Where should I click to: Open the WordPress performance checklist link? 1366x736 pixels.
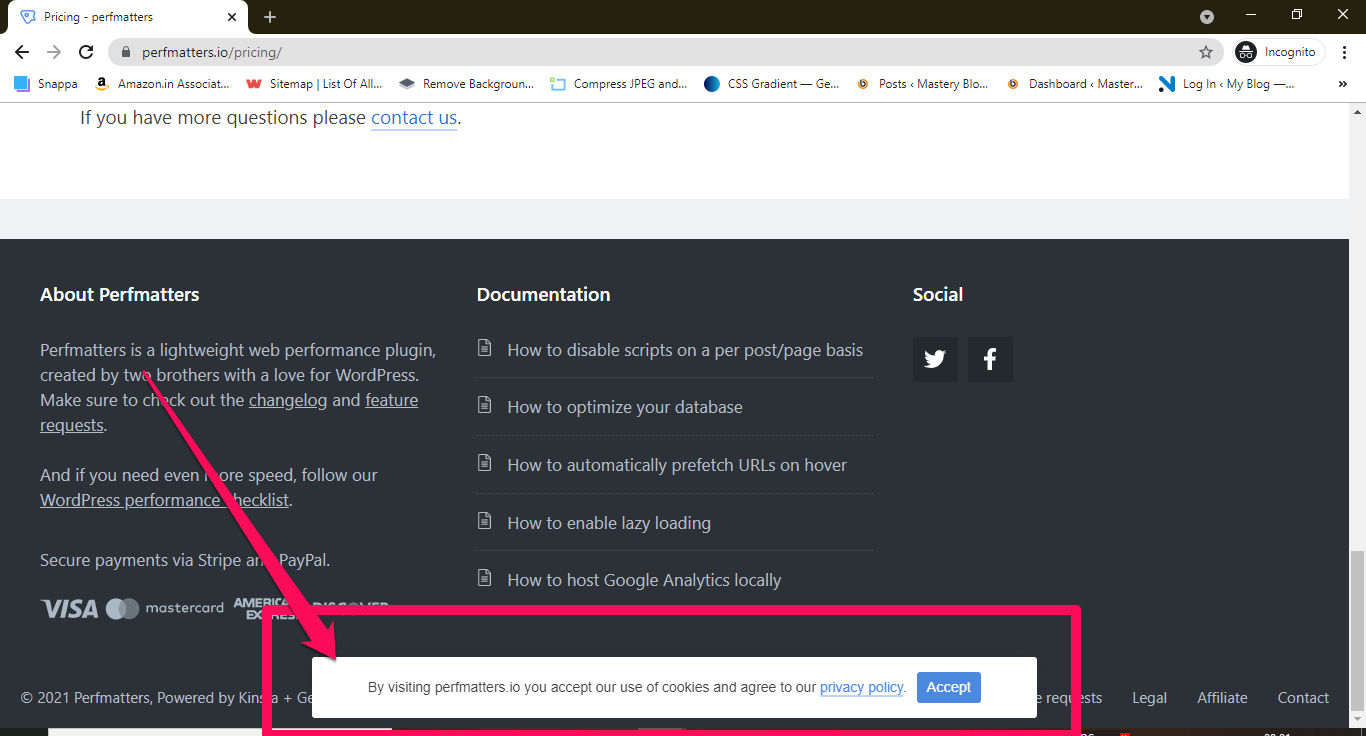point(165,500)
